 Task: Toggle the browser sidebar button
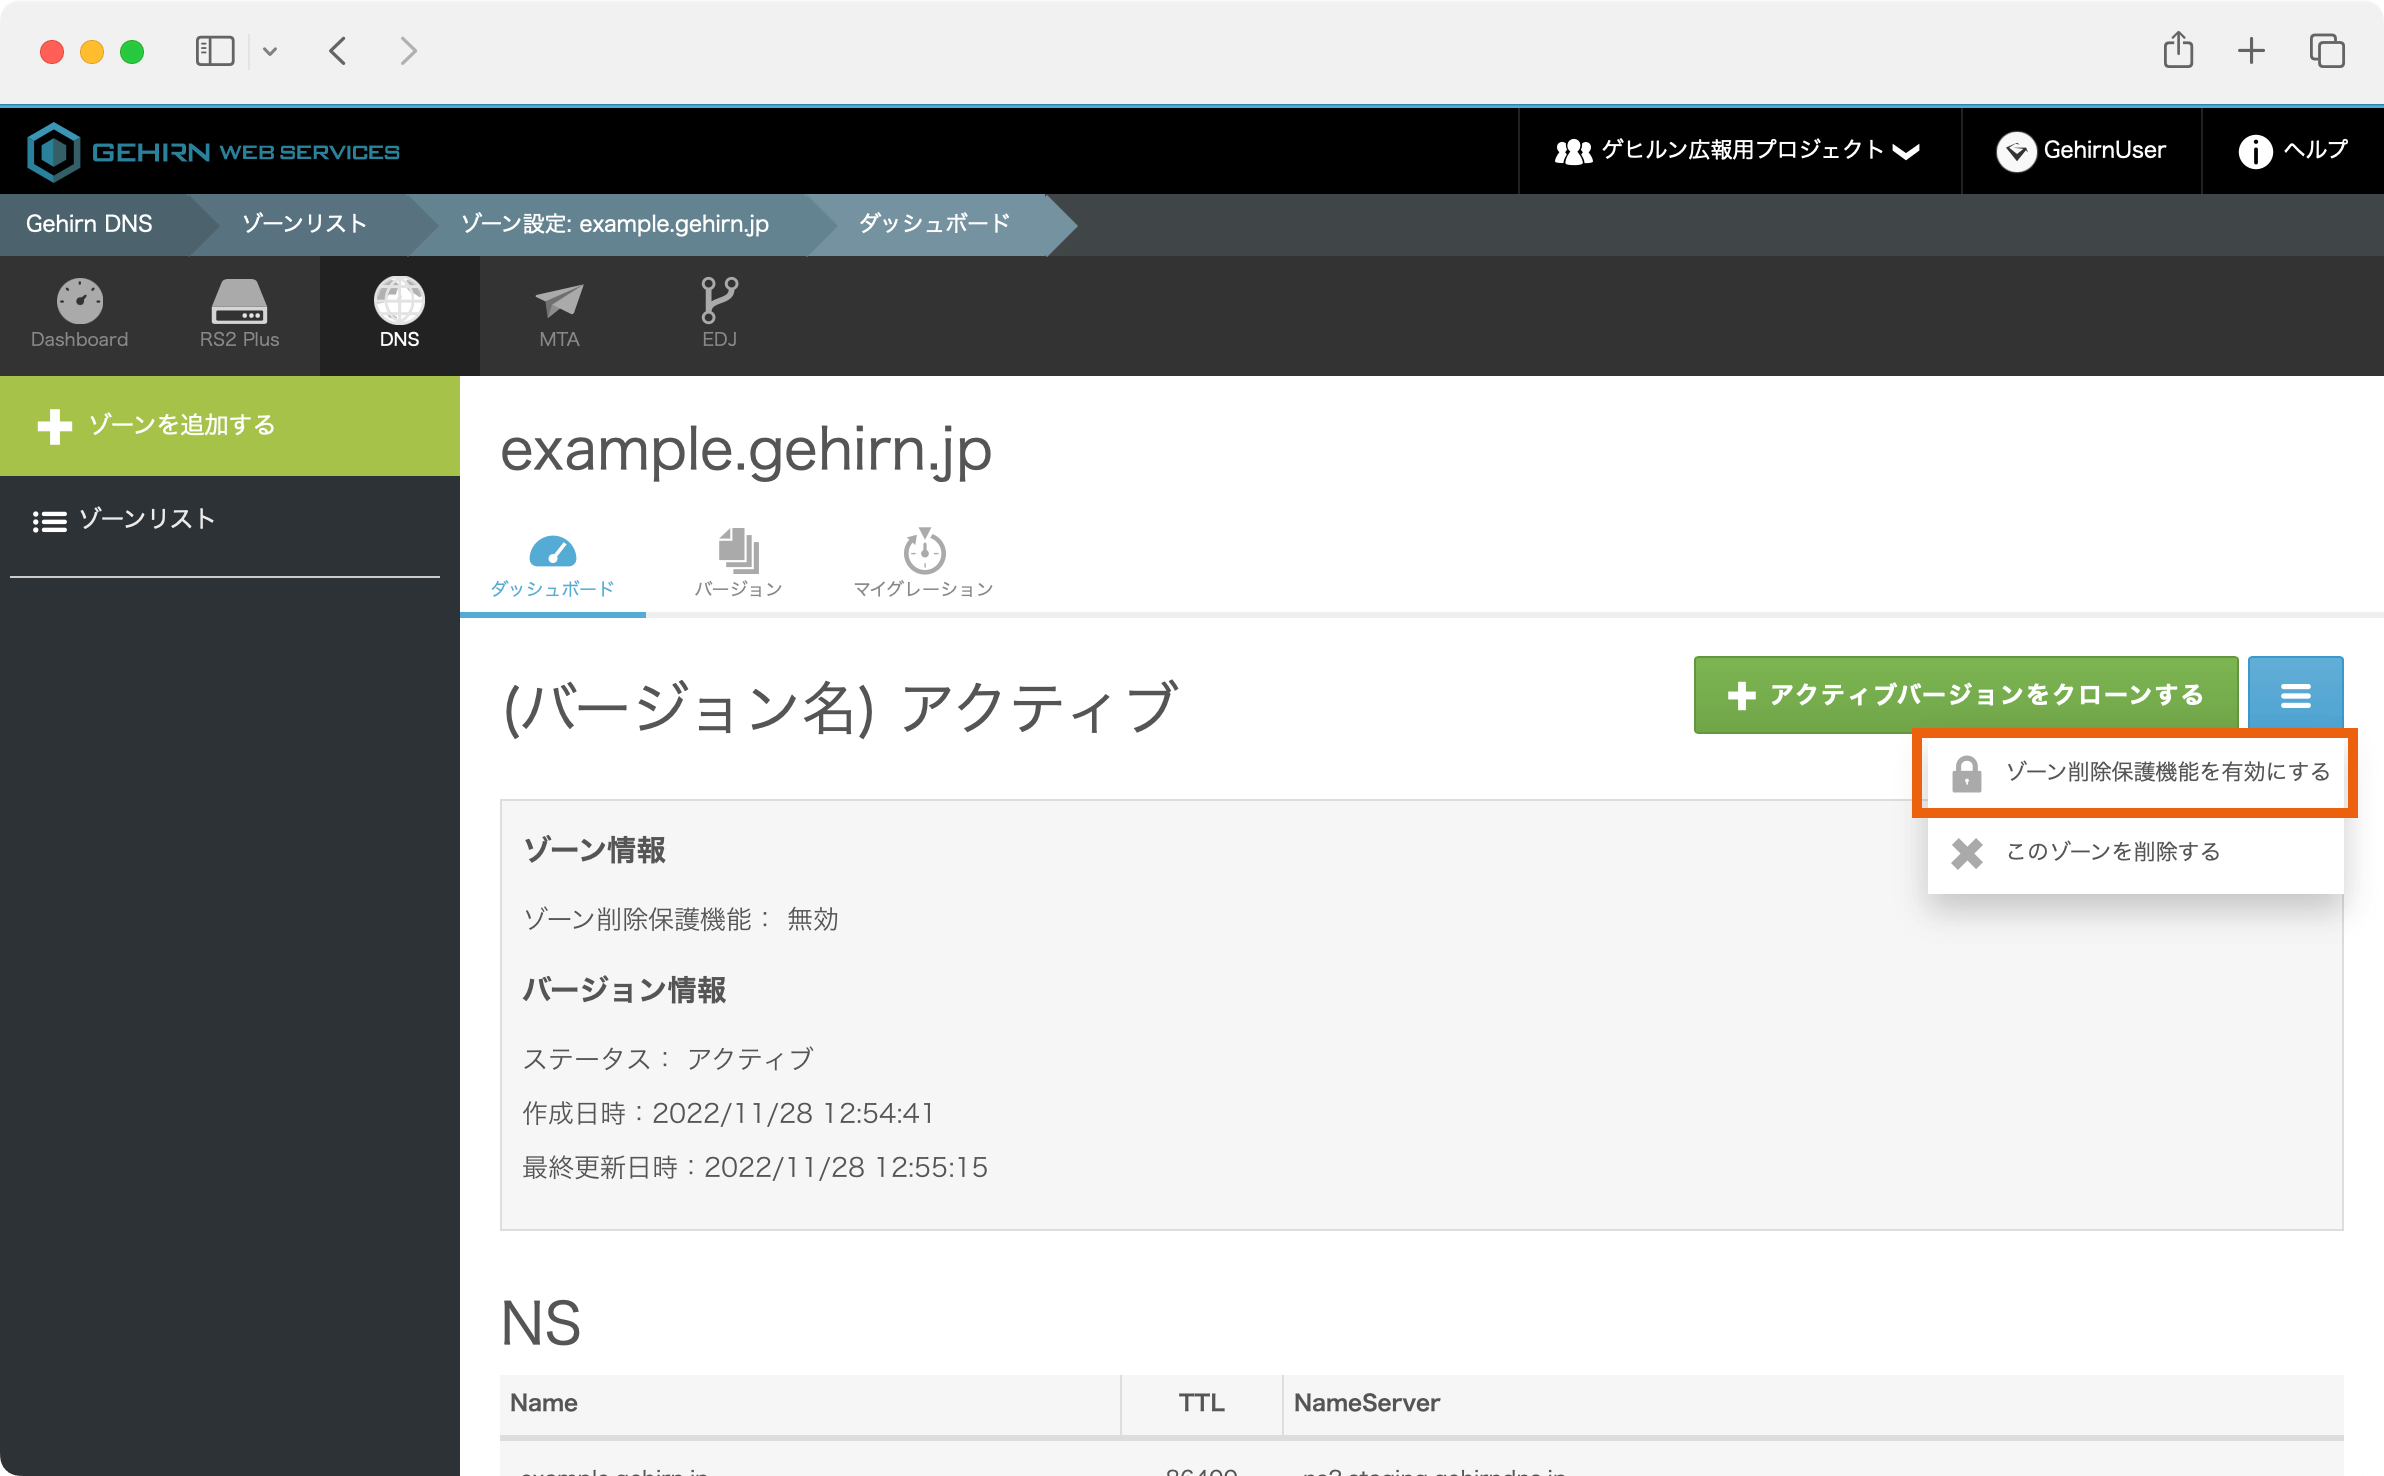coord(213,50)
